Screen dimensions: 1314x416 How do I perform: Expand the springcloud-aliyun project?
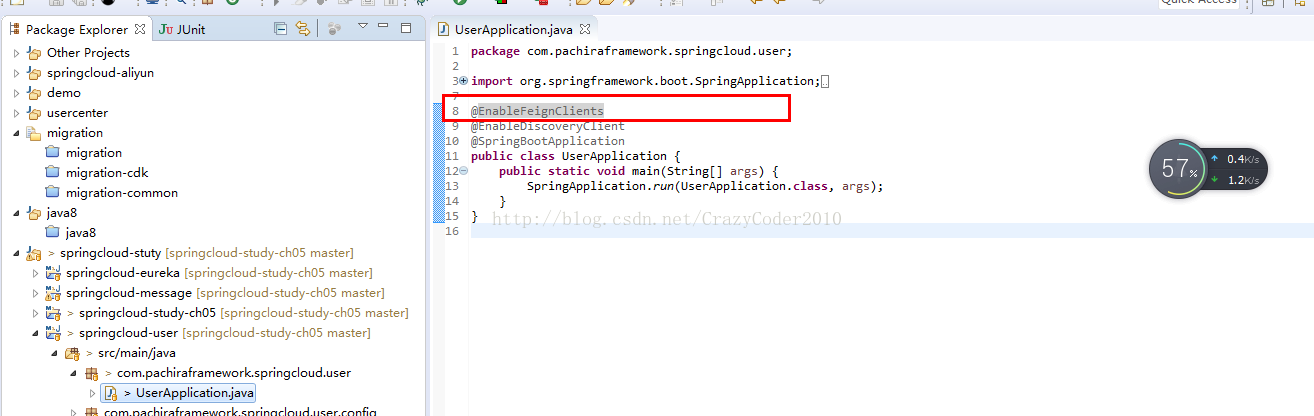pyautogui.click(x=17, y=72)
